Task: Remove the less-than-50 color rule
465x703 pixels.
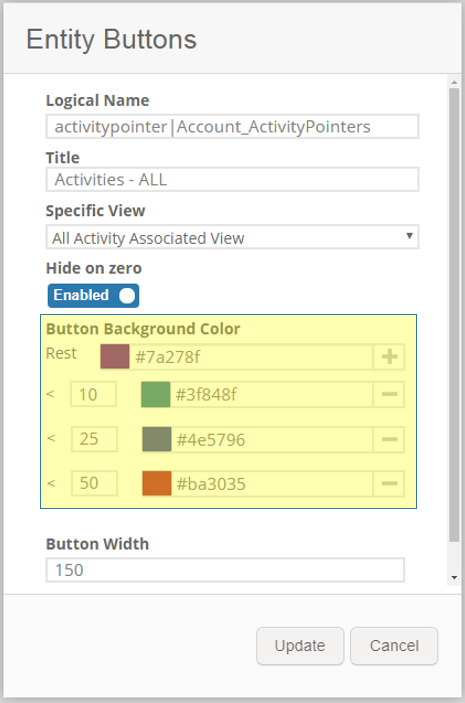Action: point(389,484)
